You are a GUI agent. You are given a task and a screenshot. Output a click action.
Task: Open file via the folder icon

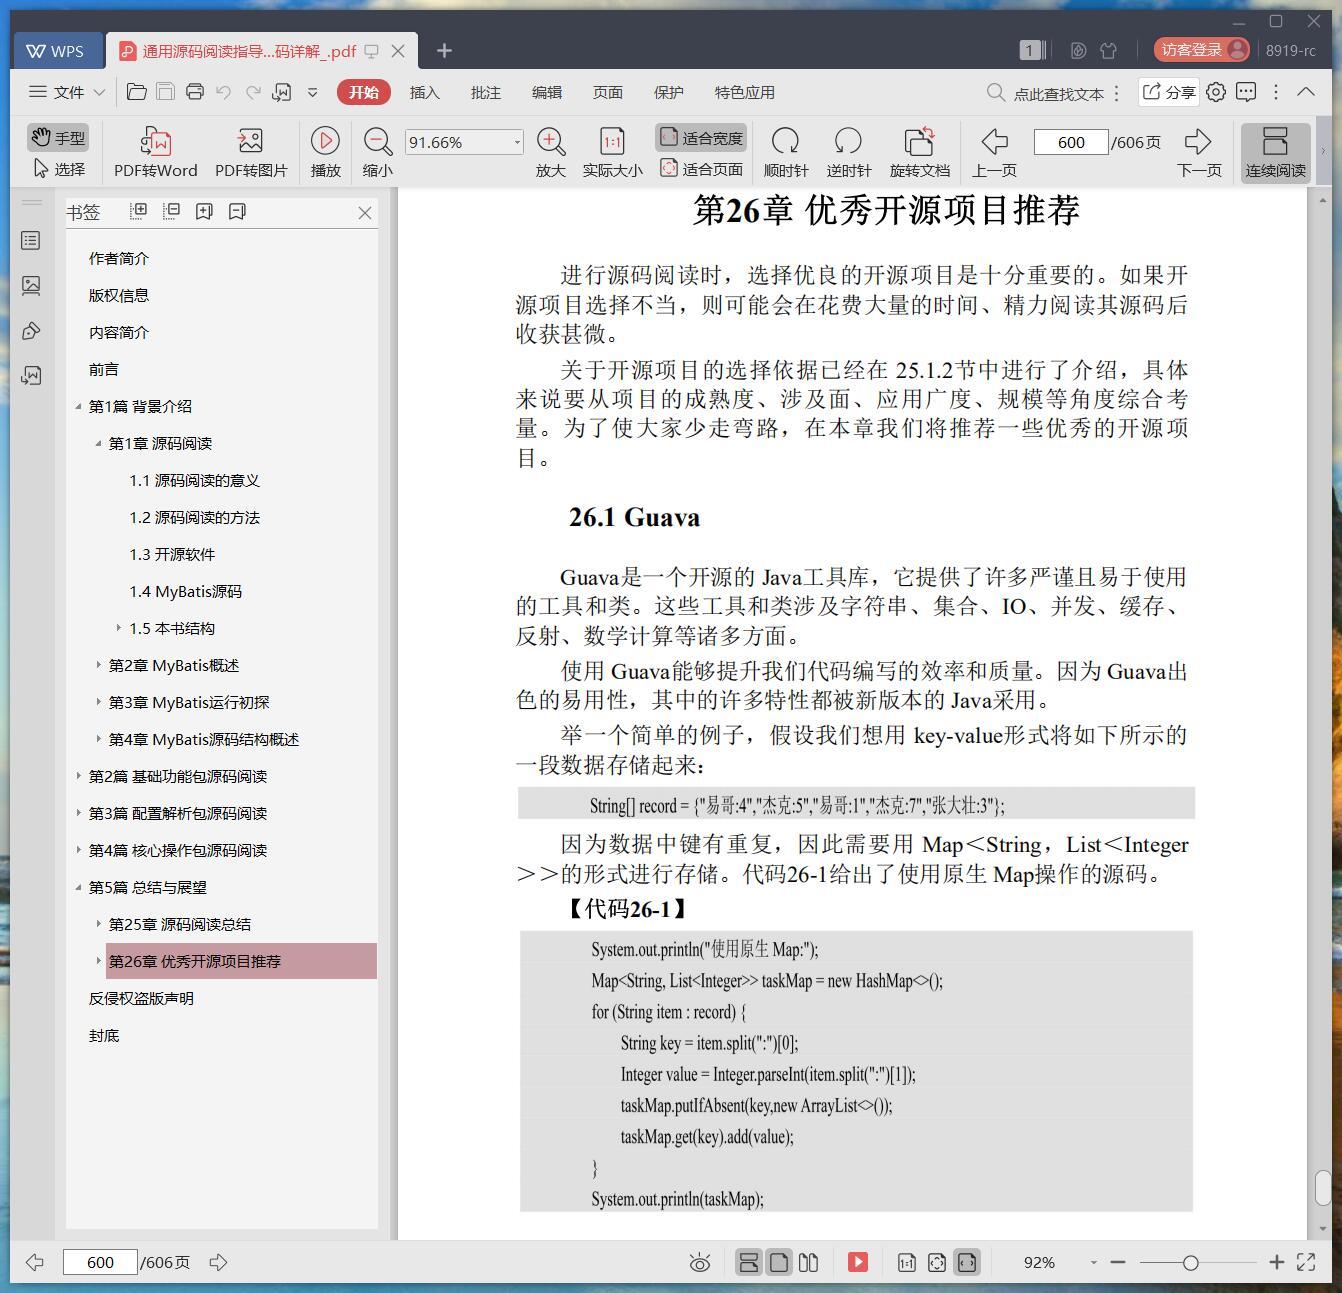(x=137, y=92)
